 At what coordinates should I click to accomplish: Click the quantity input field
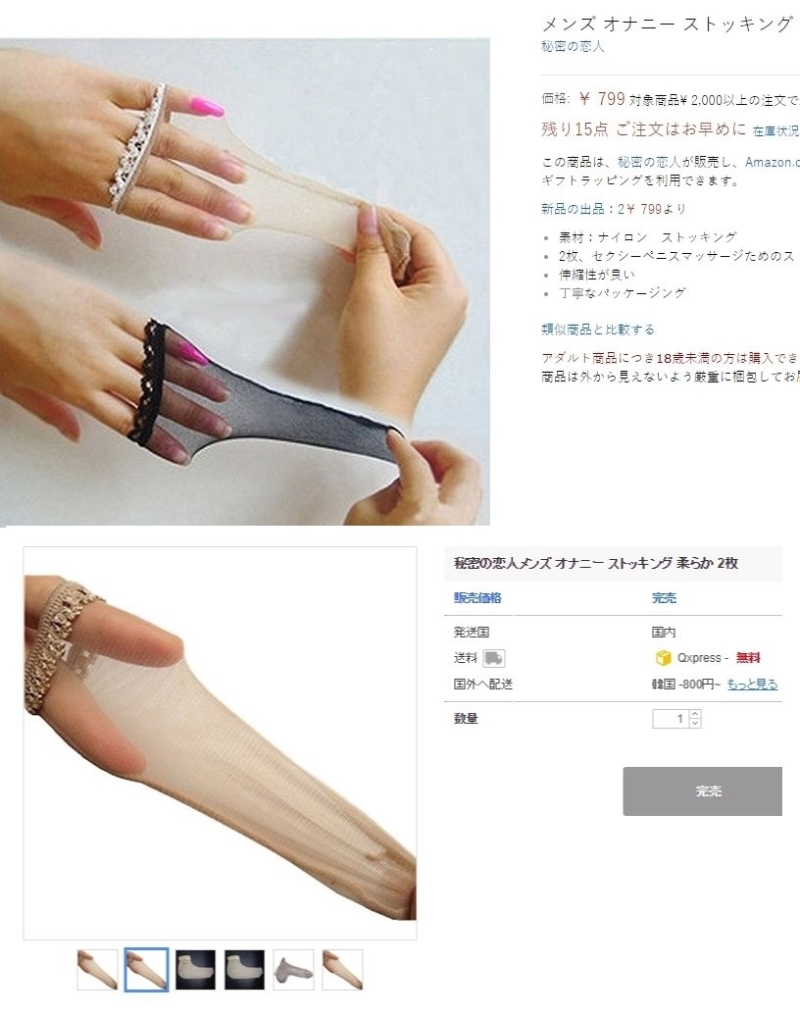[x=671, y=719]
